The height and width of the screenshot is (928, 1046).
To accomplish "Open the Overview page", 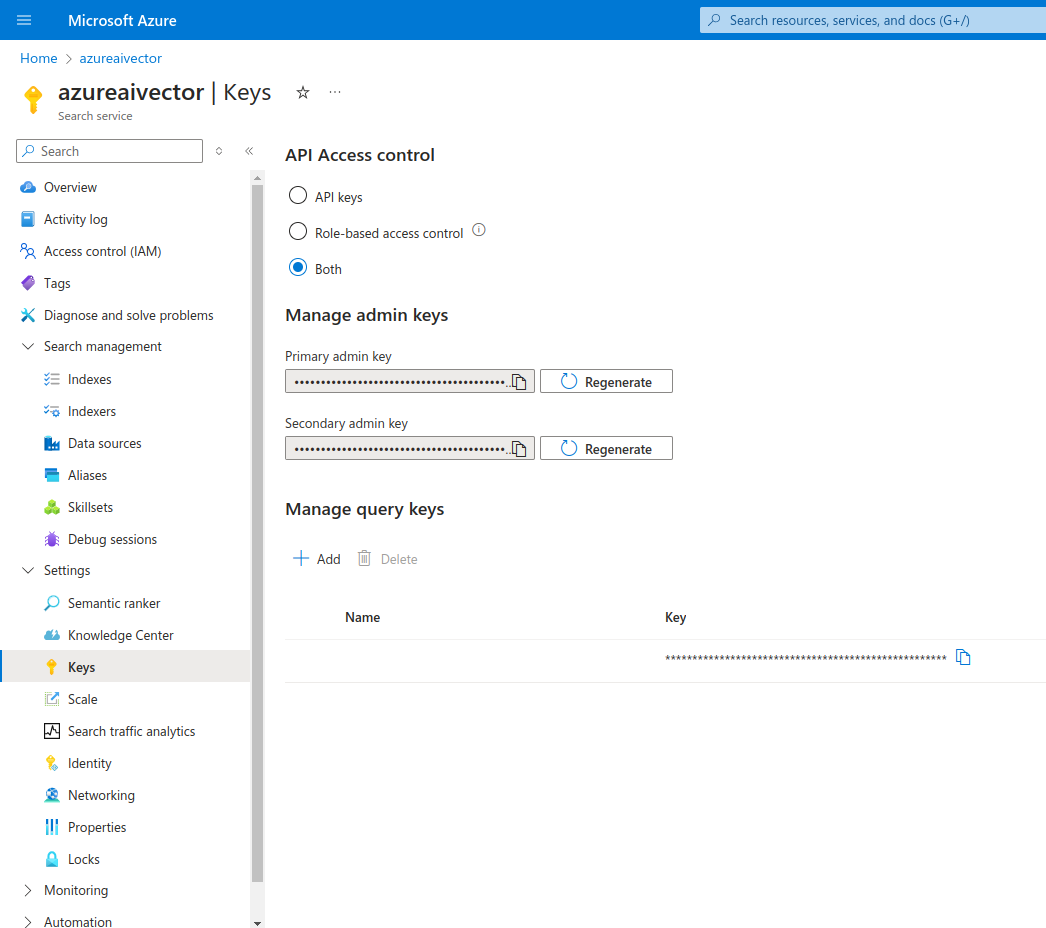I will click(70, 187).
